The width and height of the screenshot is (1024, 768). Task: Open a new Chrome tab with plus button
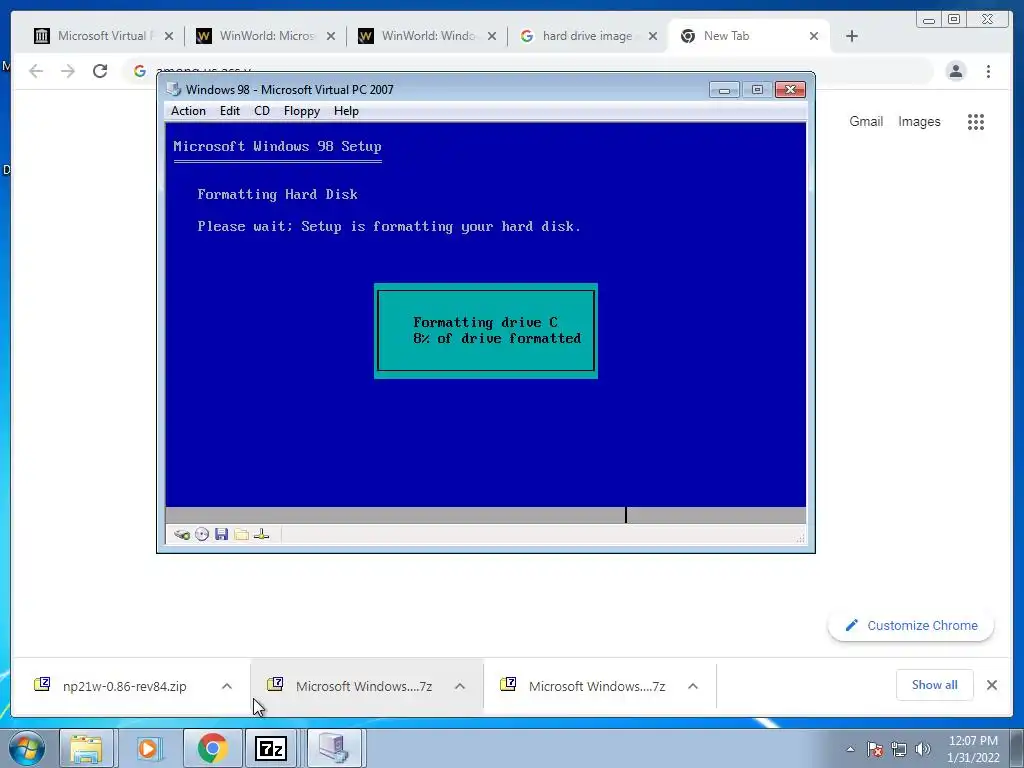tap(852, 36)
